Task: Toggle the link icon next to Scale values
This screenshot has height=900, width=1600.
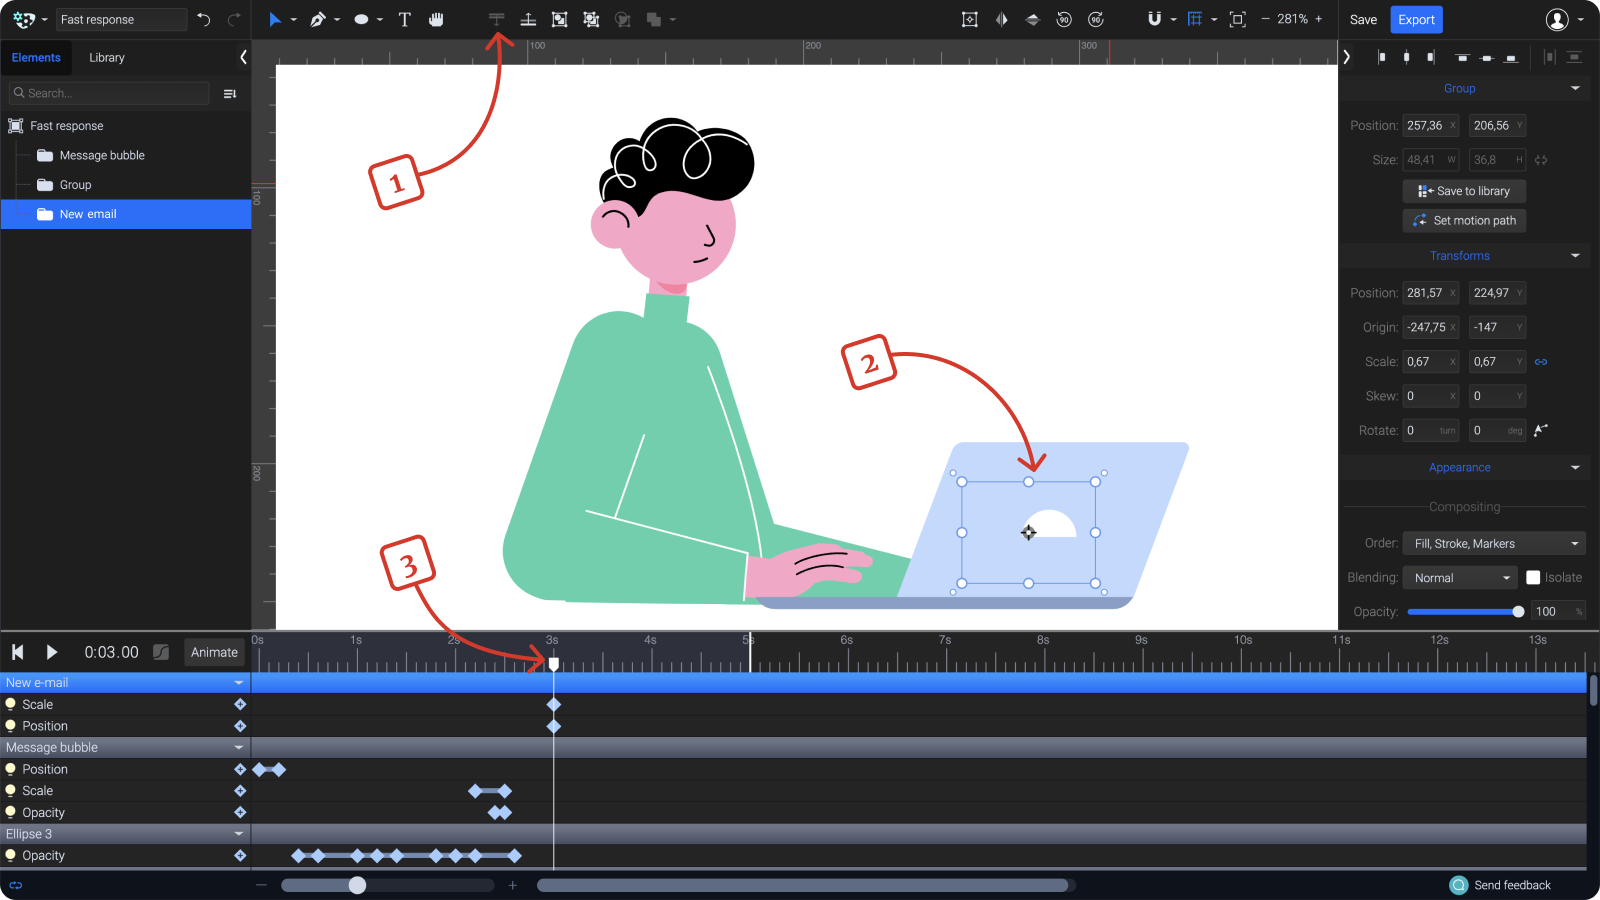Action: point(1541,361)
